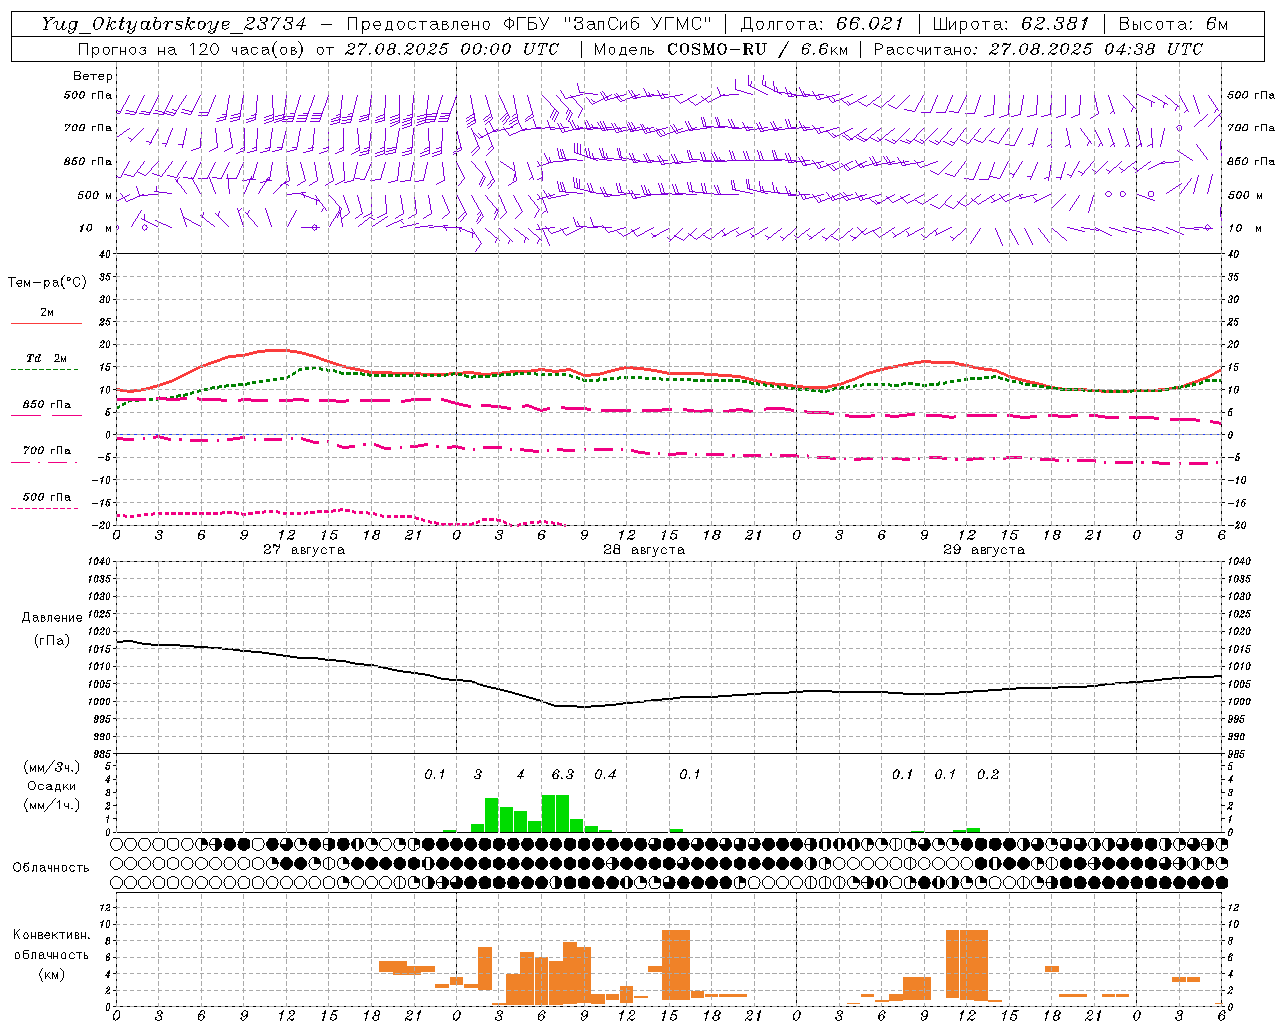The width and height of the screenshot is (1280, 1024).
Task: Click the 0.2 three-hour precipitation value
Action: tap(988, 775)
